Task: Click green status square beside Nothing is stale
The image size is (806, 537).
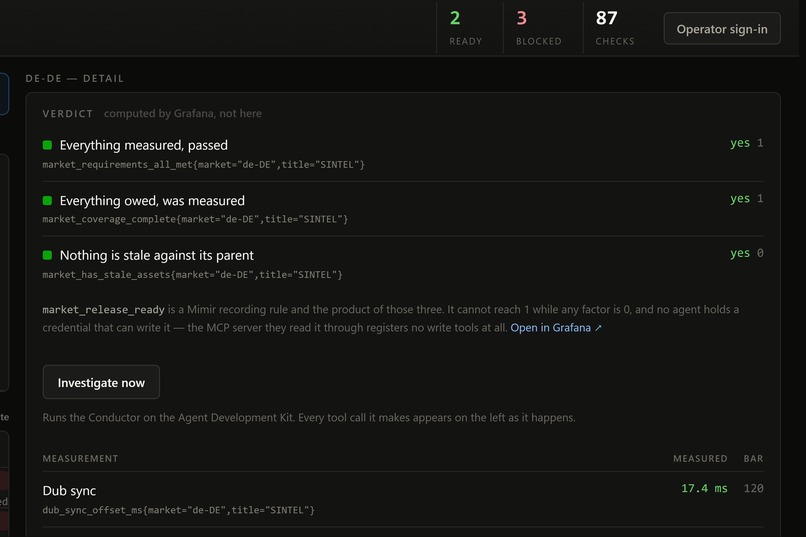Action: [x=47, y=255]
